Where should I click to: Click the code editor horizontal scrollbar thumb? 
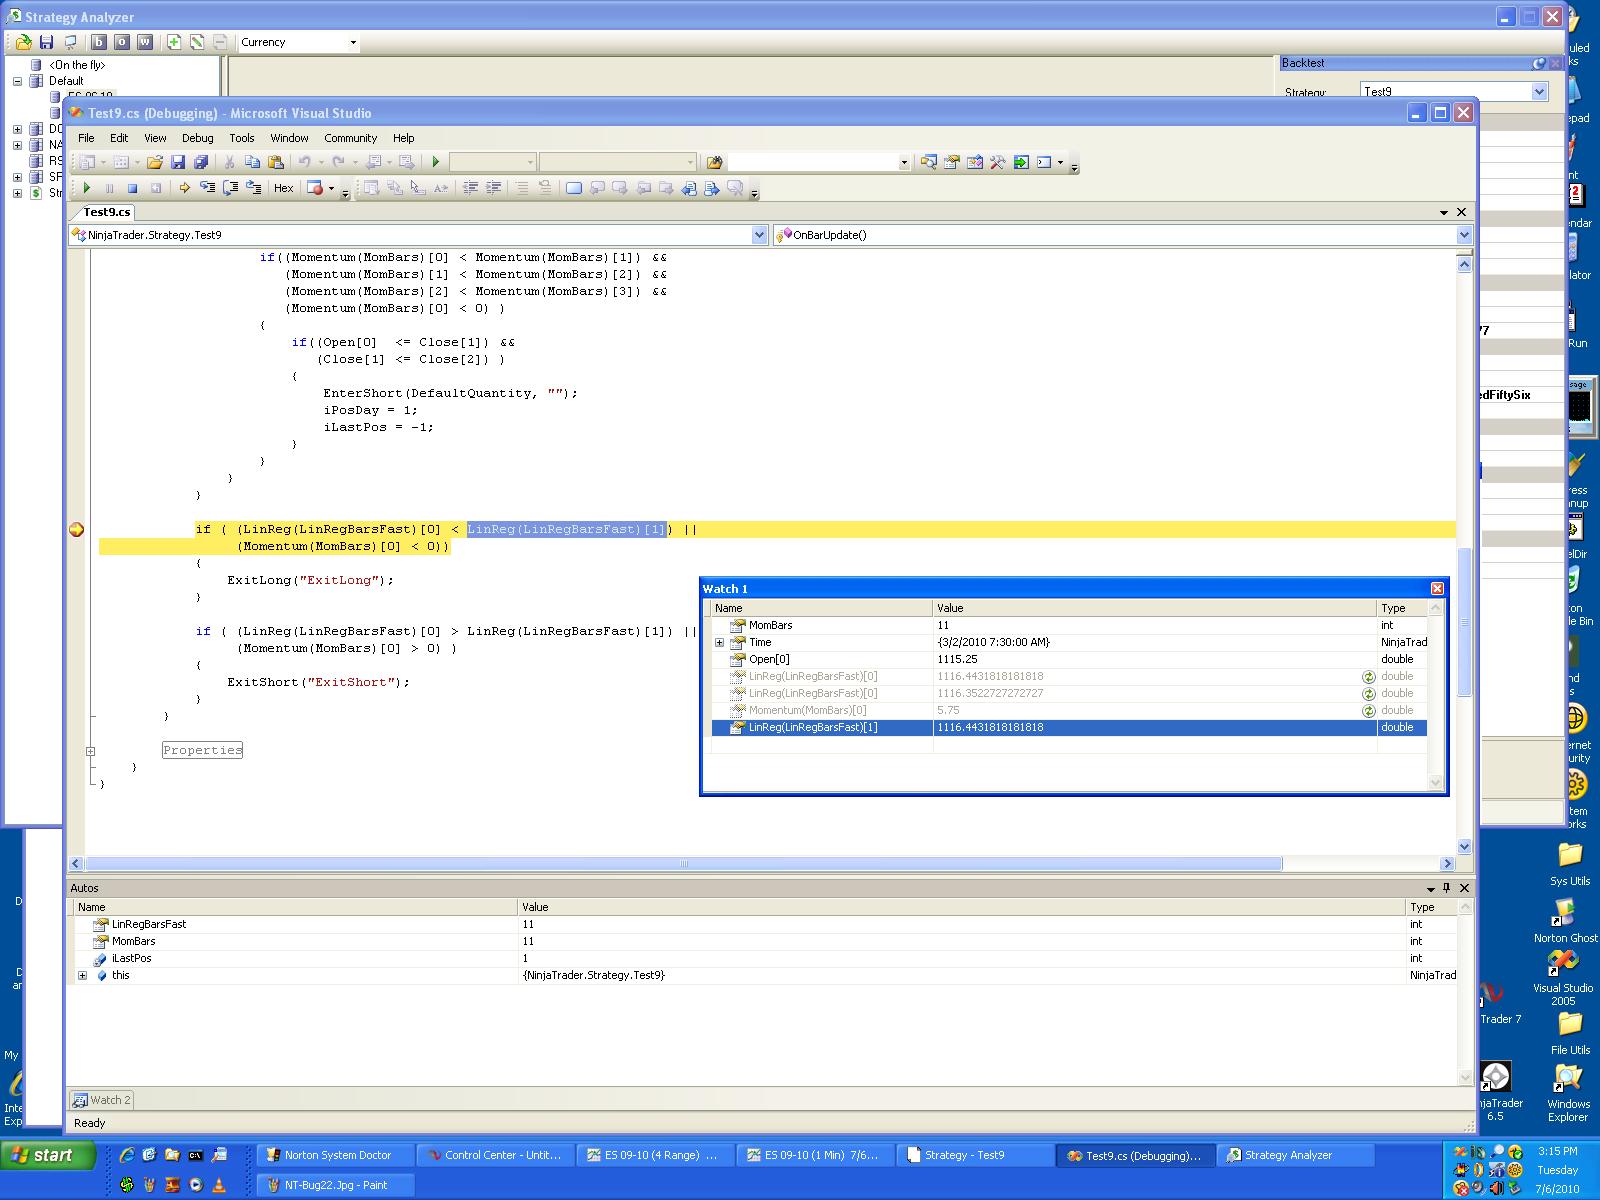[683, 864]
